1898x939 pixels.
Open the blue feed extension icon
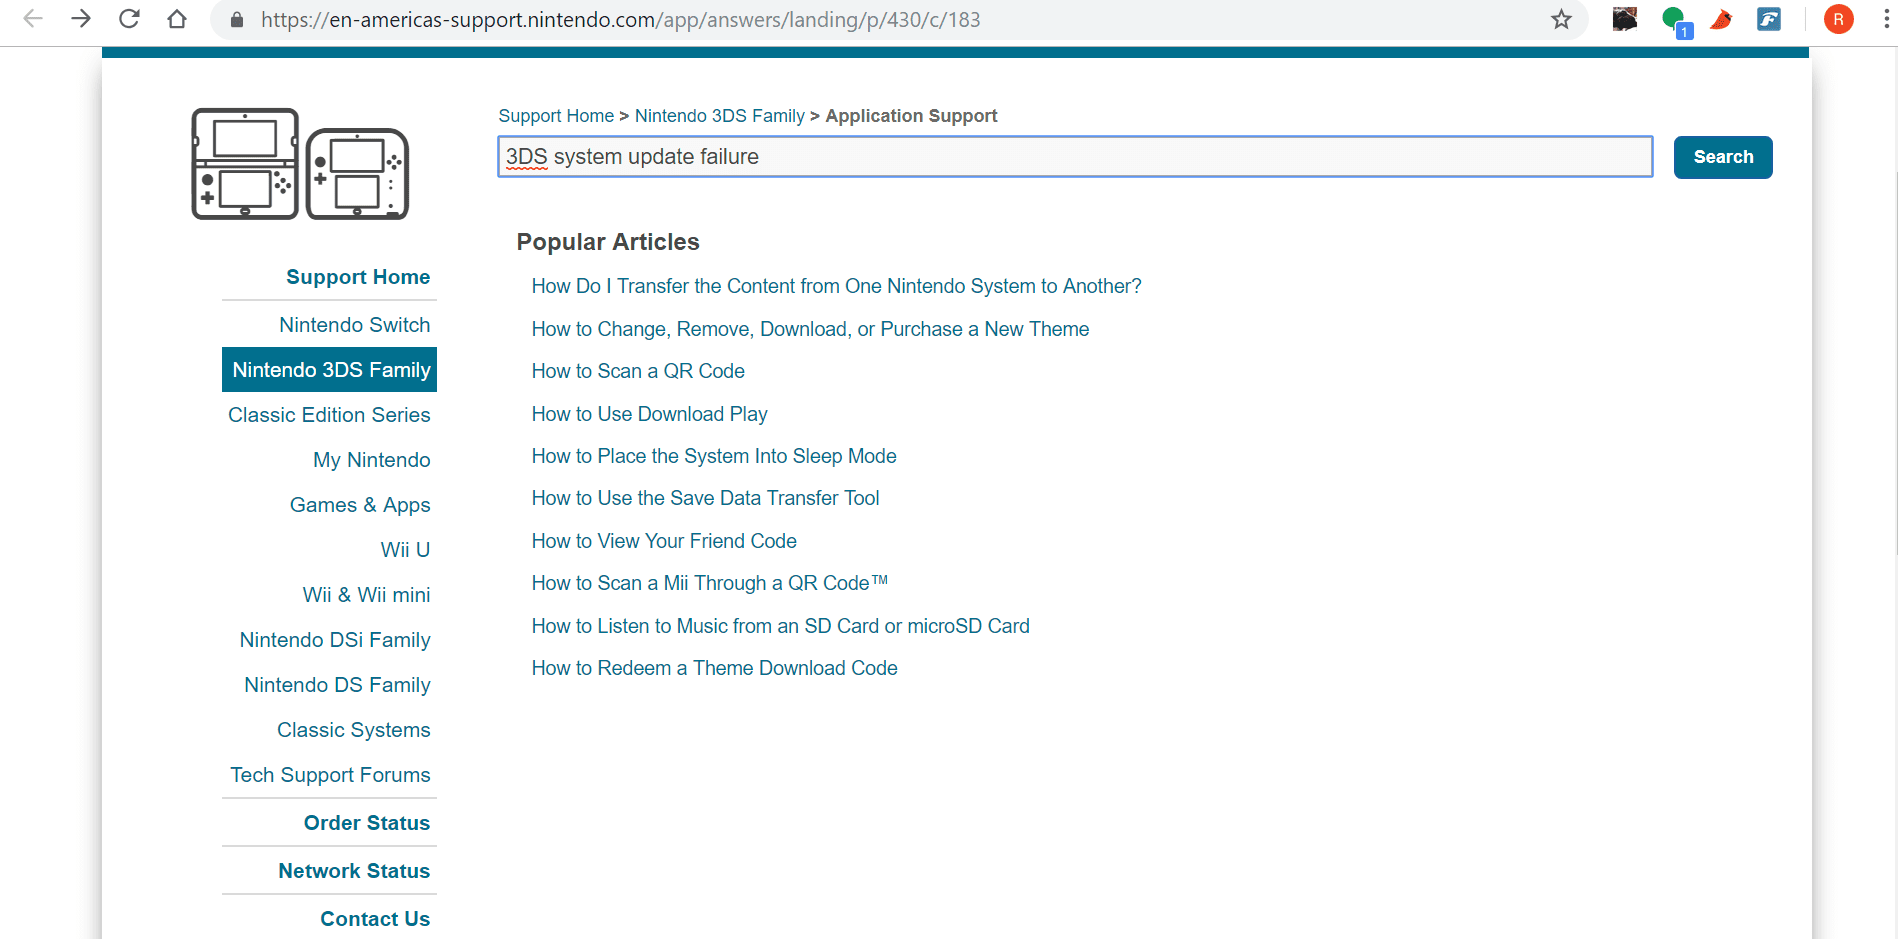coord(1769,19)
